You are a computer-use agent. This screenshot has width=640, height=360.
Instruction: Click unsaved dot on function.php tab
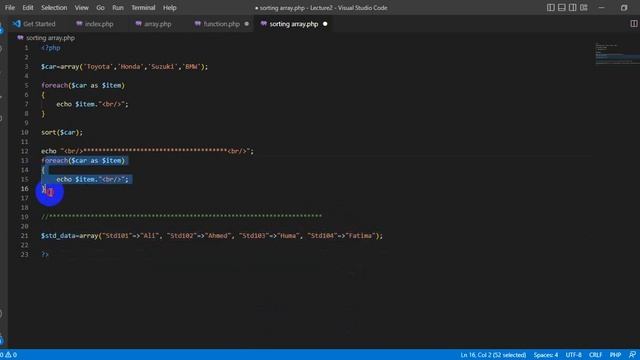247,24
